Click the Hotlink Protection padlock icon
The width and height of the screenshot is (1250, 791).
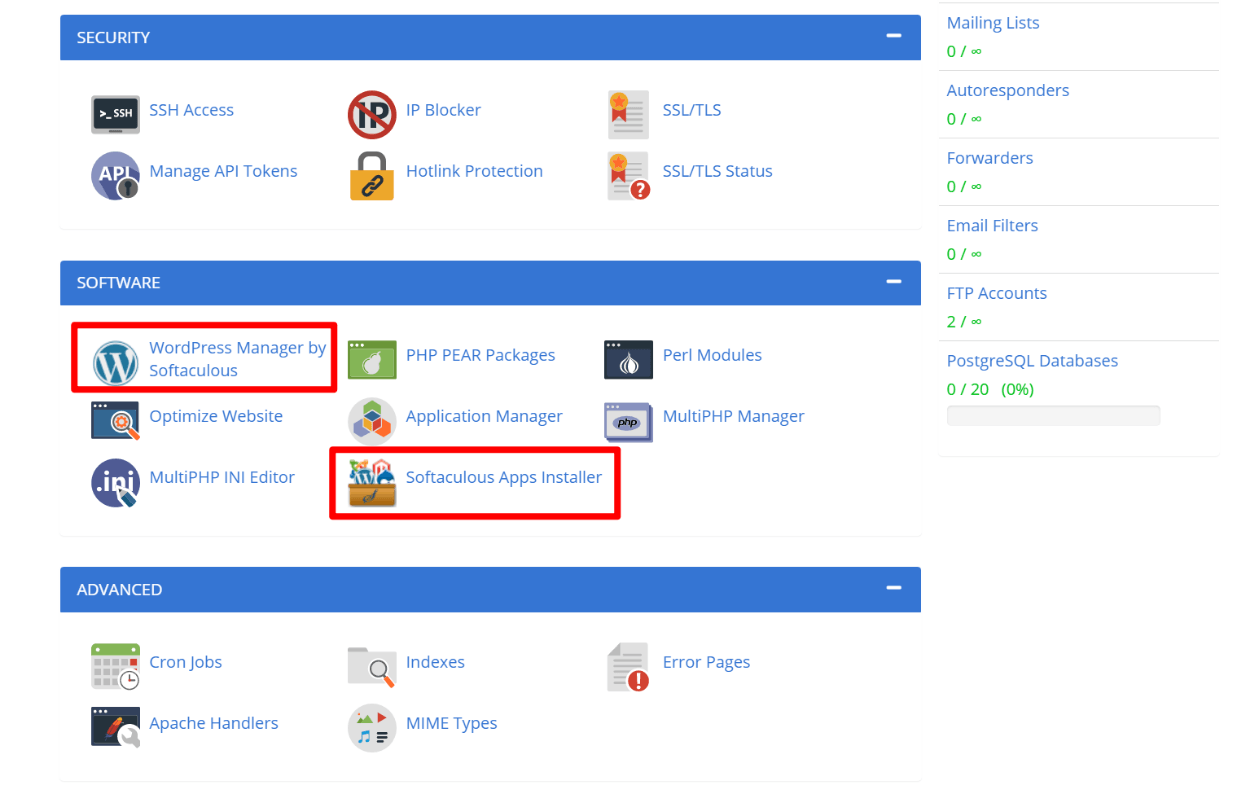pos(372,175)
